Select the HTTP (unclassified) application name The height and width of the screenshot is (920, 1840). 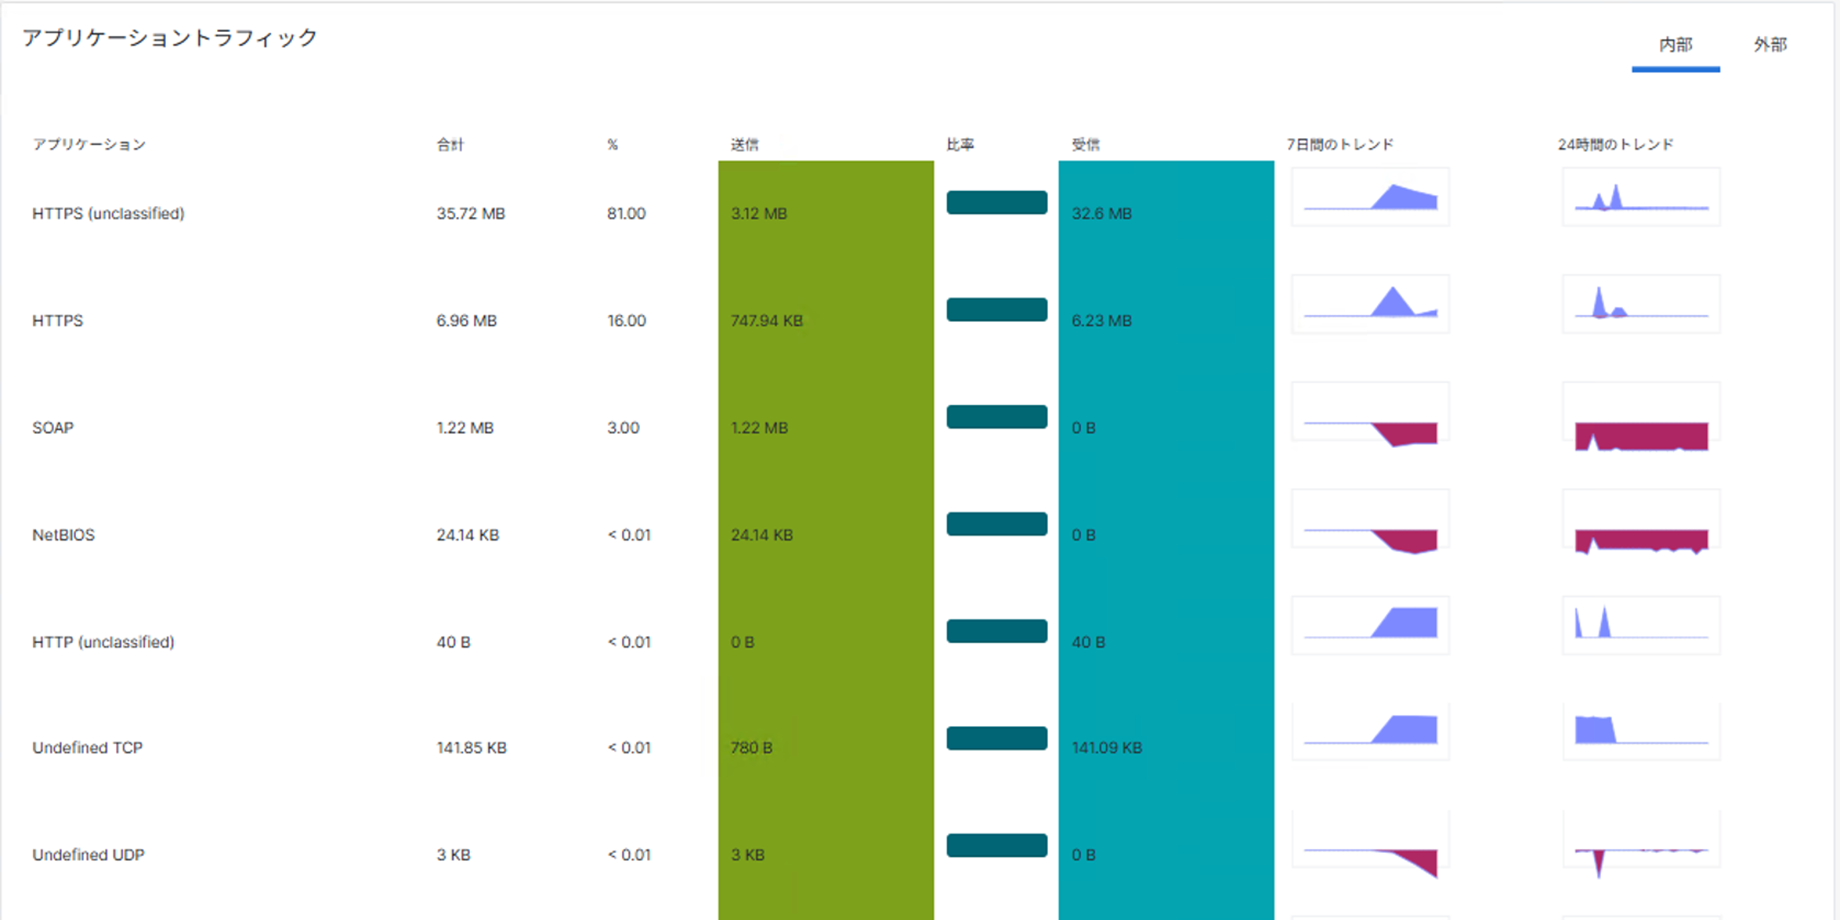pos(103,642)
